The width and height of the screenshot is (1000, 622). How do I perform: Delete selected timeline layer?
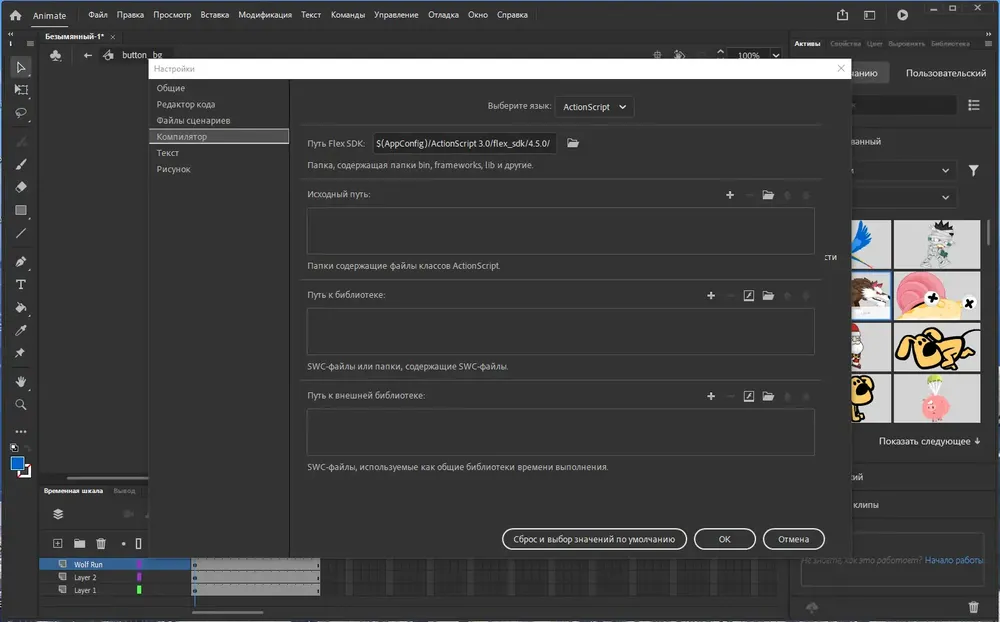pos(101,544)
